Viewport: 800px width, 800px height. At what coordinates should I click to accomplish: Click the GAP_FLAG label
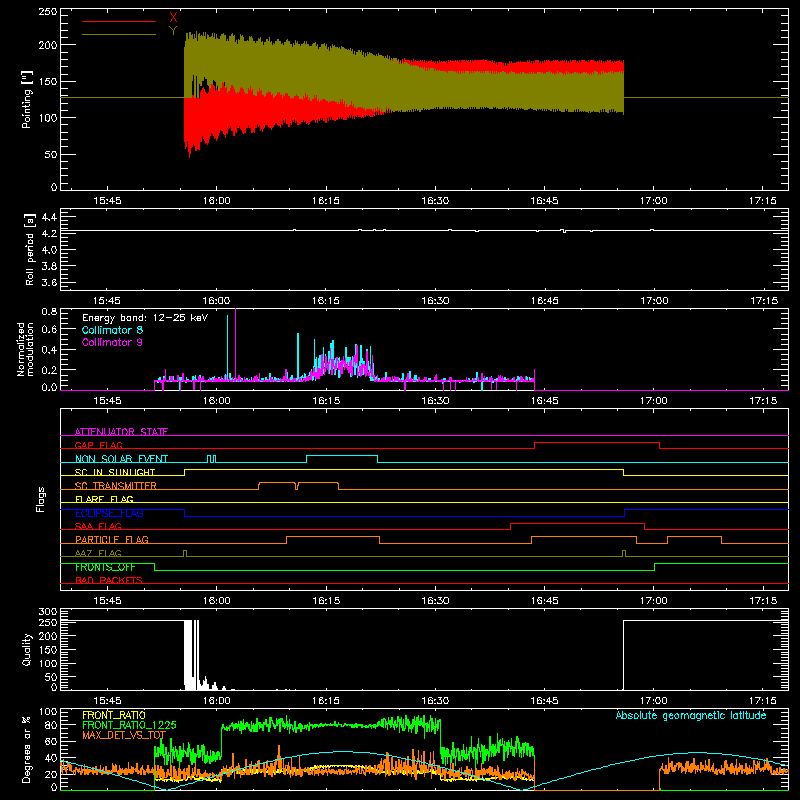click(x=98, y=445)
